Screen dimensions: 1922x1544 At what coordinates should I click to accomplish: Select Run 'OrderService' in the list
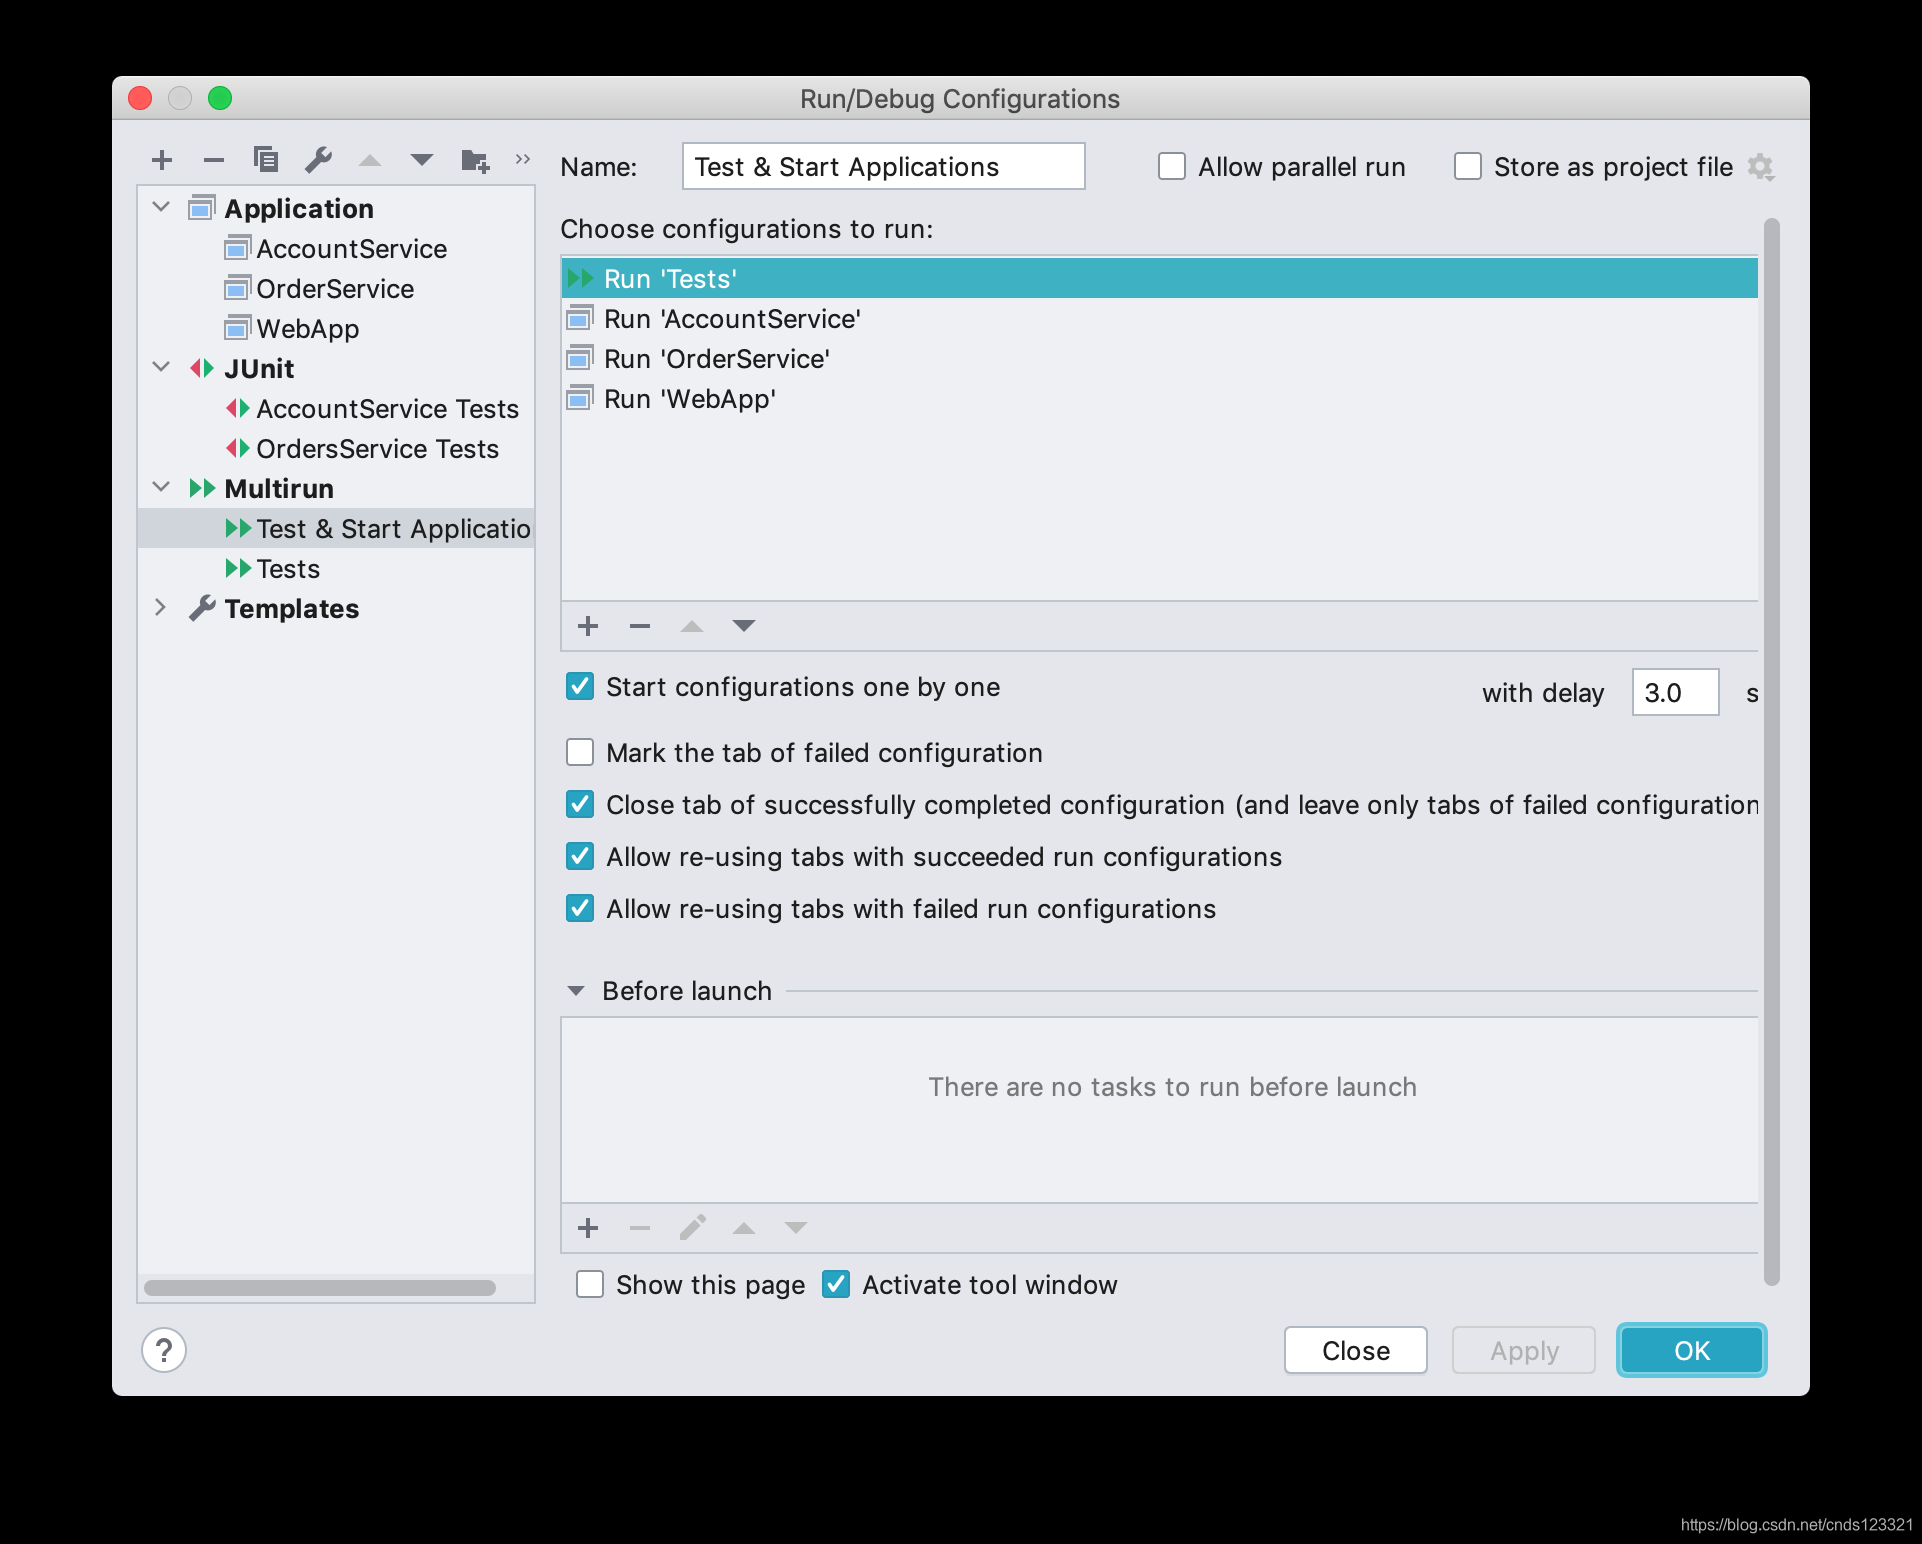(x=716, y=359)
